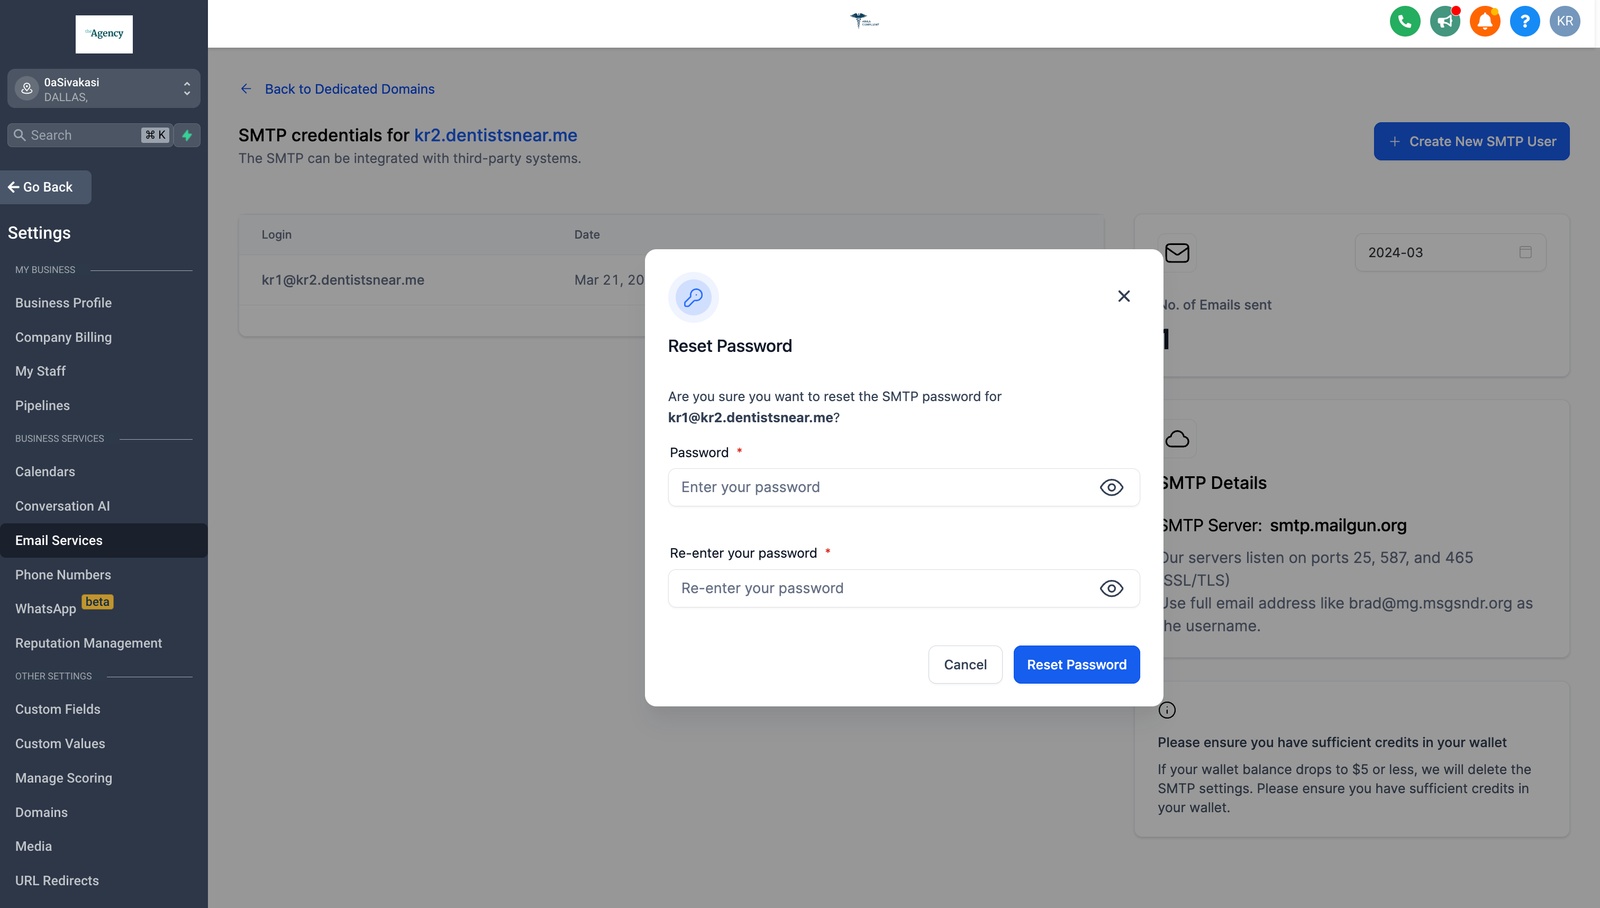Open the megaphone announcements icon
This screenshot has width=1600, height=908.
[1445, 21]
